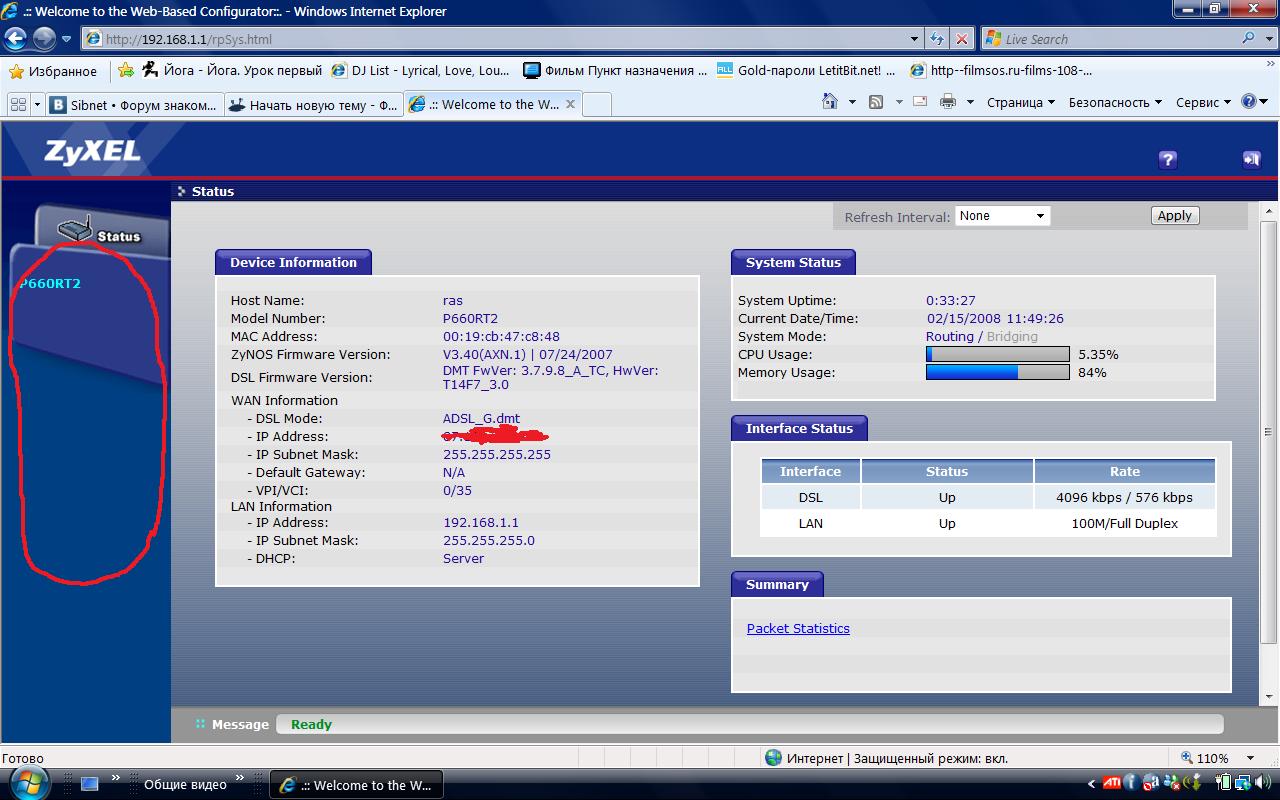Click the add-to-favorites star with plus icon
This screenshot has height=800, width=1280.
(125, 71)
